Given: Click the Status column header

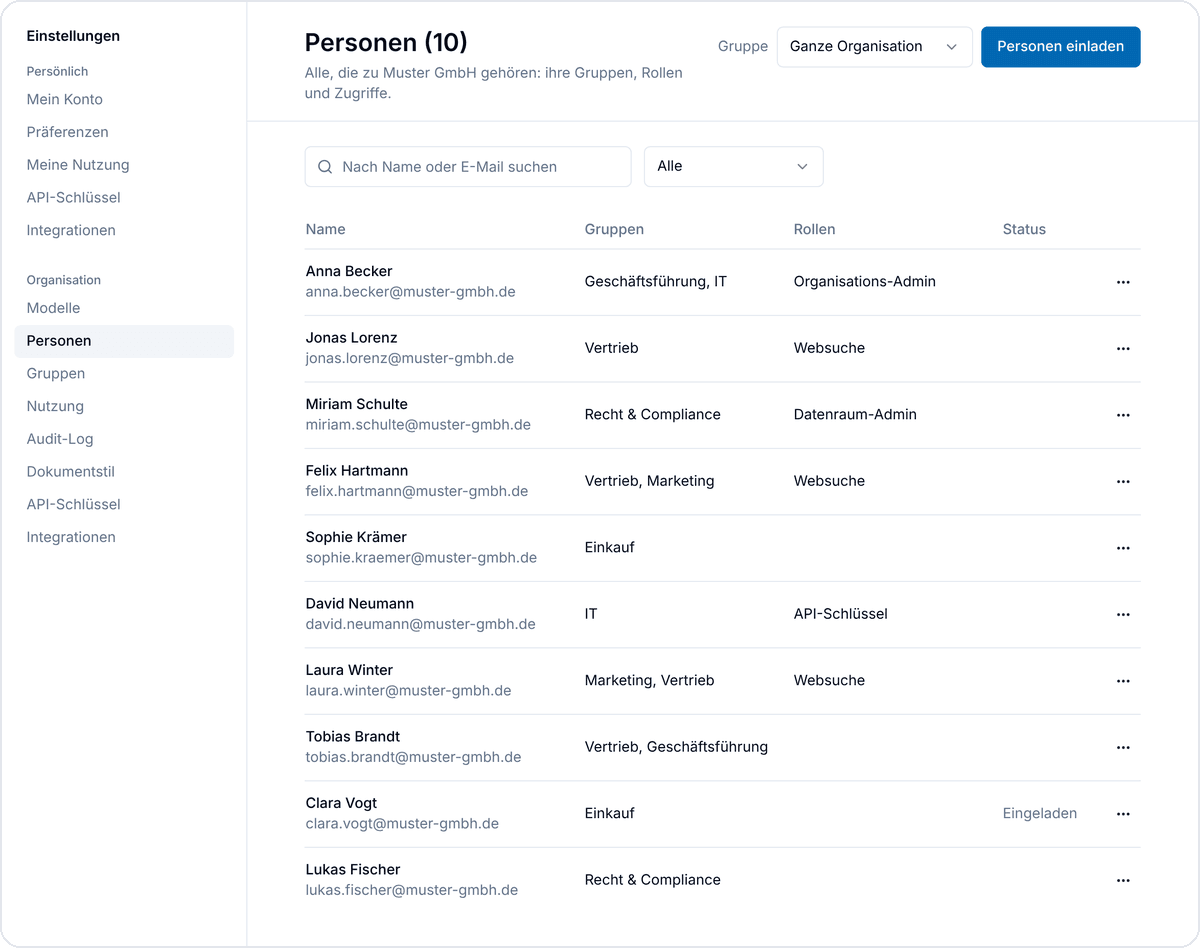Looking at the screenshot, I should (1024, 229).
